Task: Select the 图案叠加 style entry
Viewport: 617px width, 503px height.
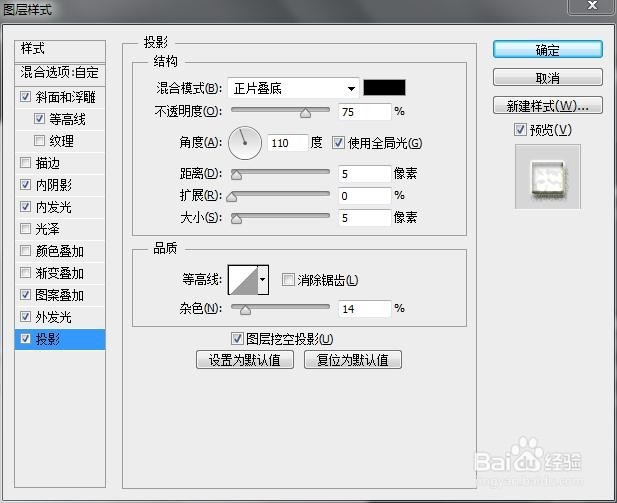Action: pyautogui.click(x=59, y=295)
